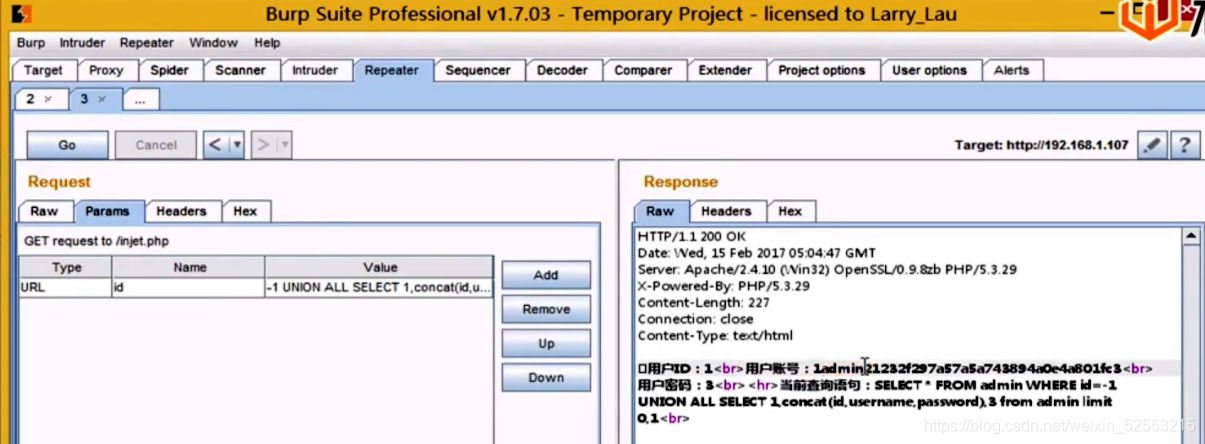Select the id parameter name cell
The image size is (1205, 444).
189,287
